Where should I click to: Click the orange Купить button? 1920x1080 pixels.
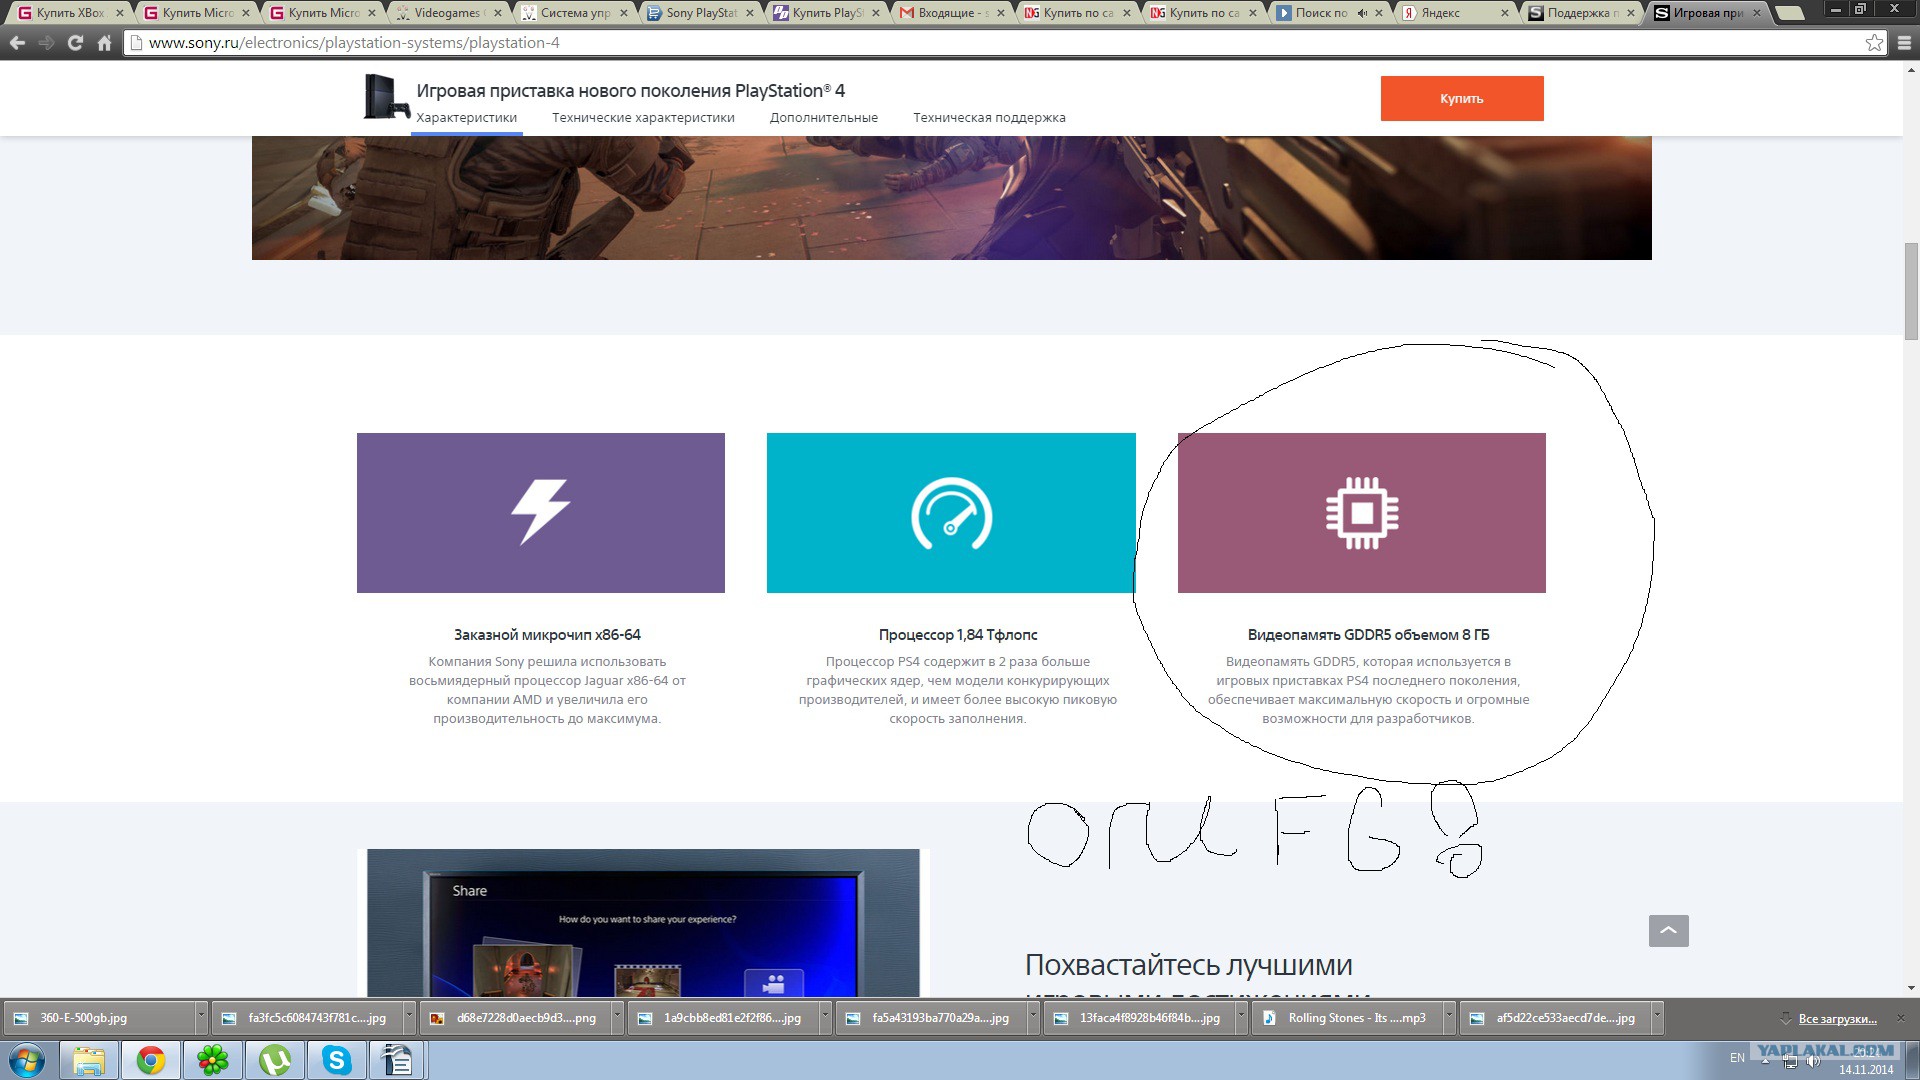click(x=1462, y=98)
